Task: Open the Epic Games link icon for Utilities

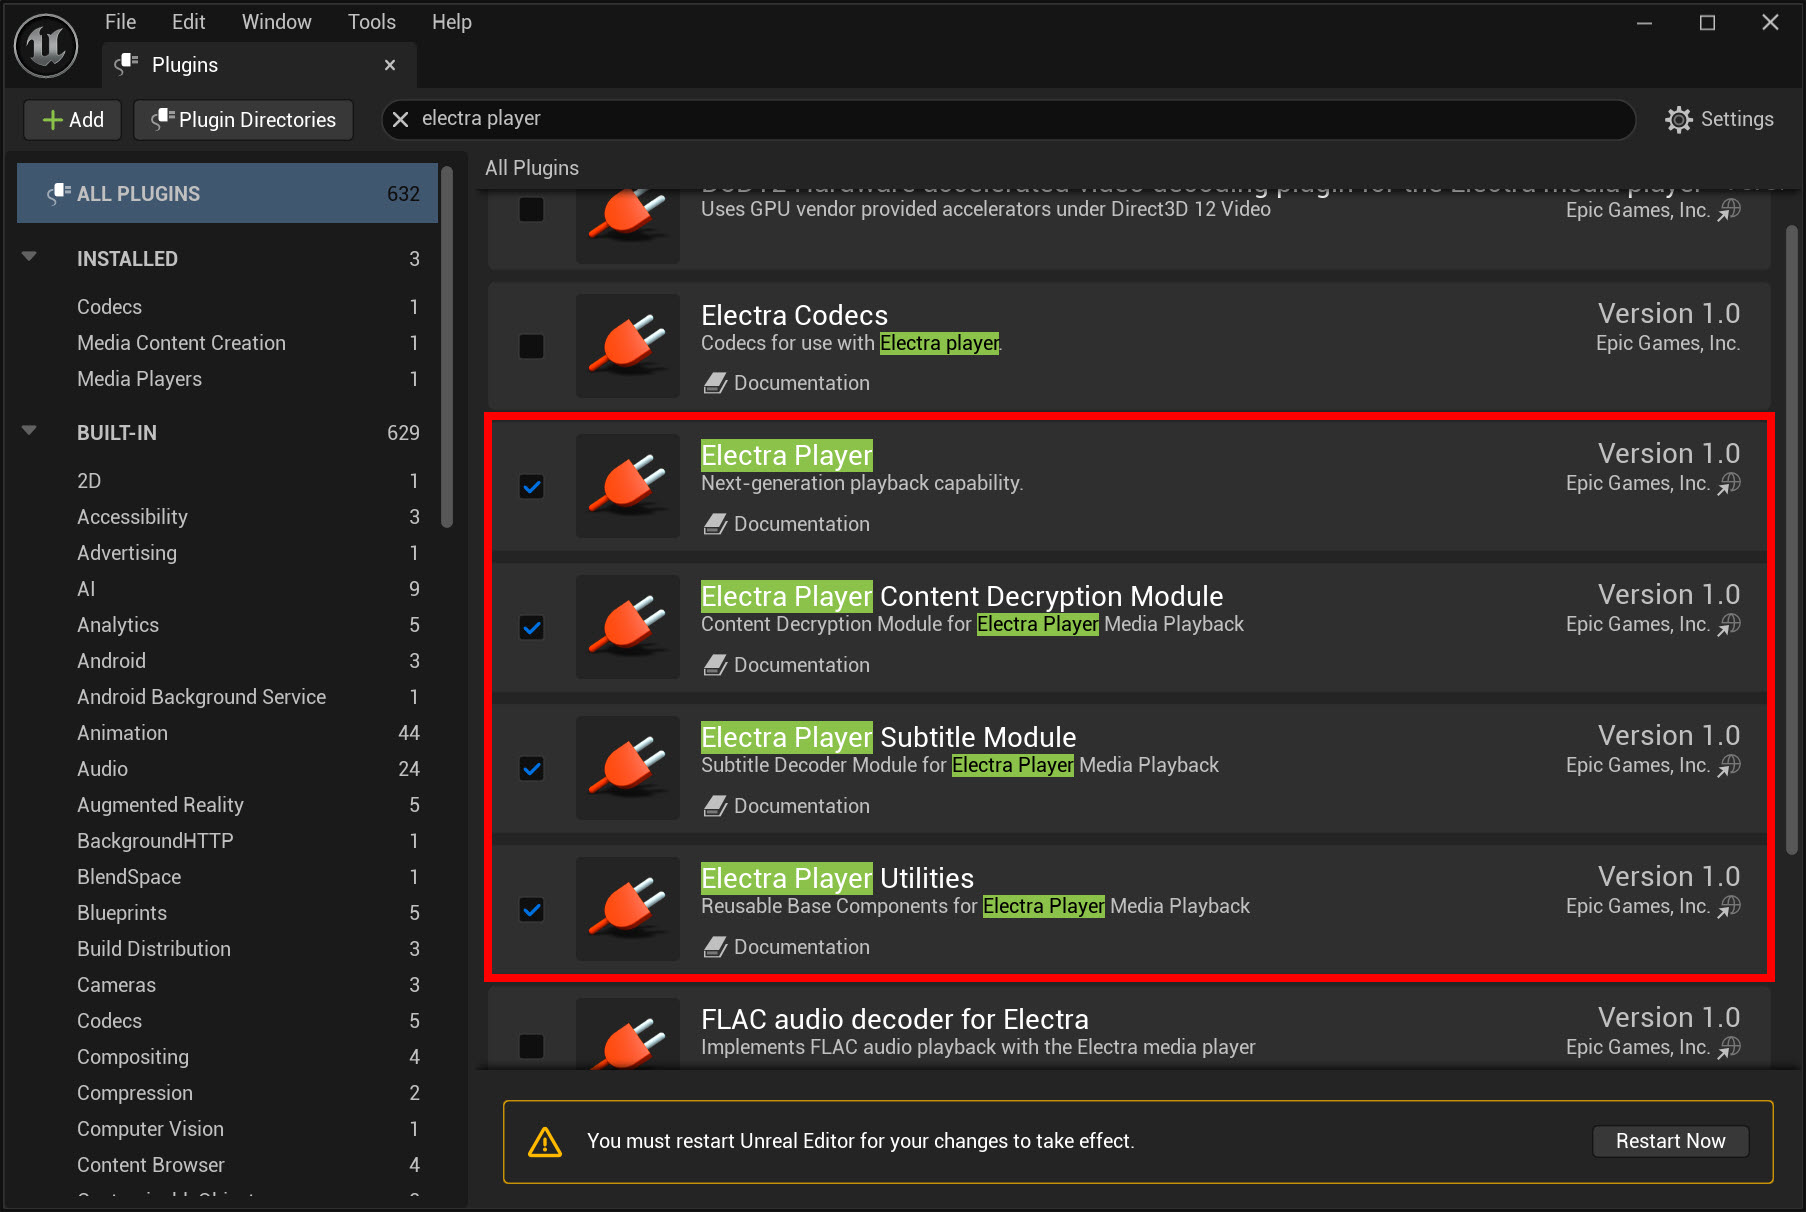Action: [x=1729, y=907]
